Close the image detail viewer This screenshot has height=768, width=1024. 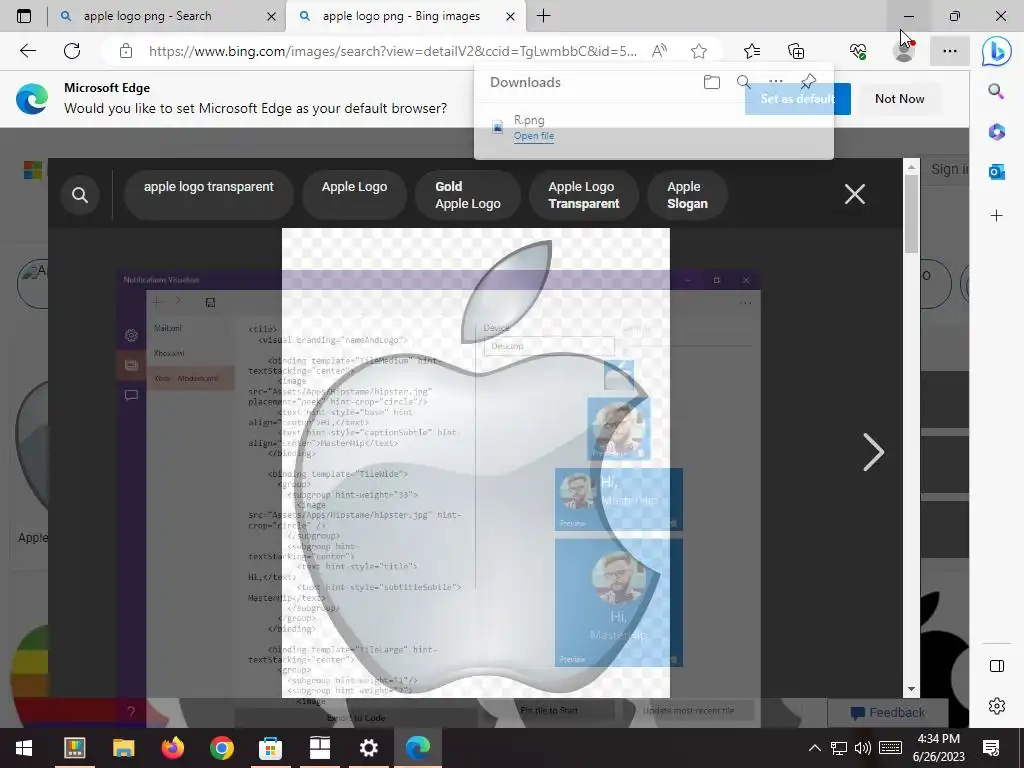[x=855, y=194]
